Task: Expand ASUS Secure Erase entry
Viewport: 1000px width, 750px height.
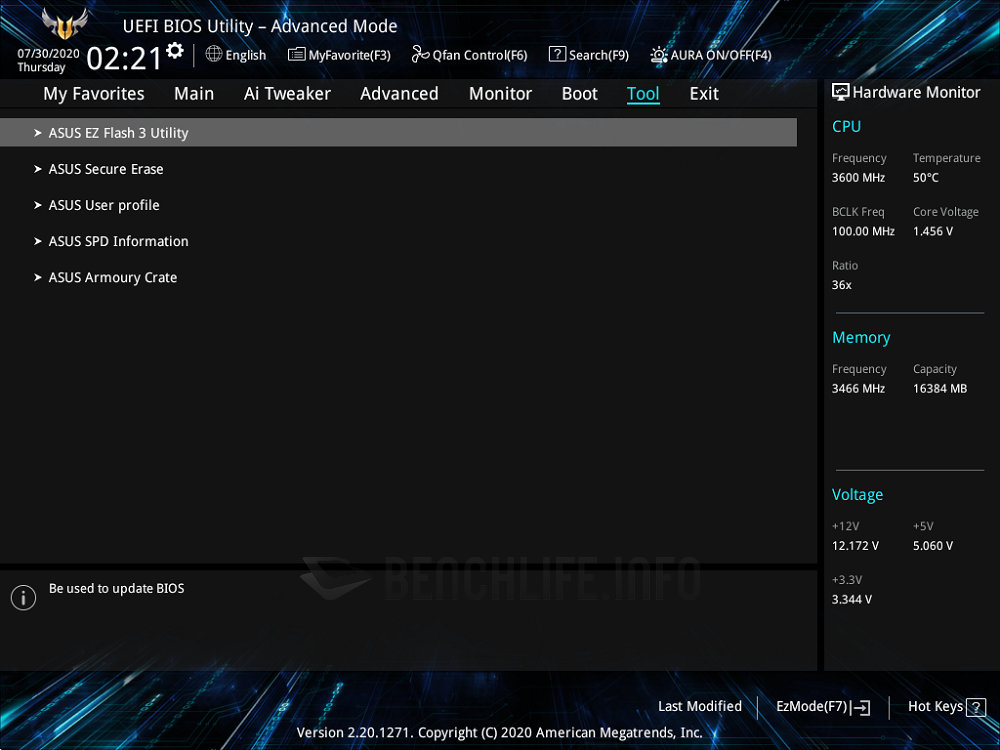Action: coord(106,169)
